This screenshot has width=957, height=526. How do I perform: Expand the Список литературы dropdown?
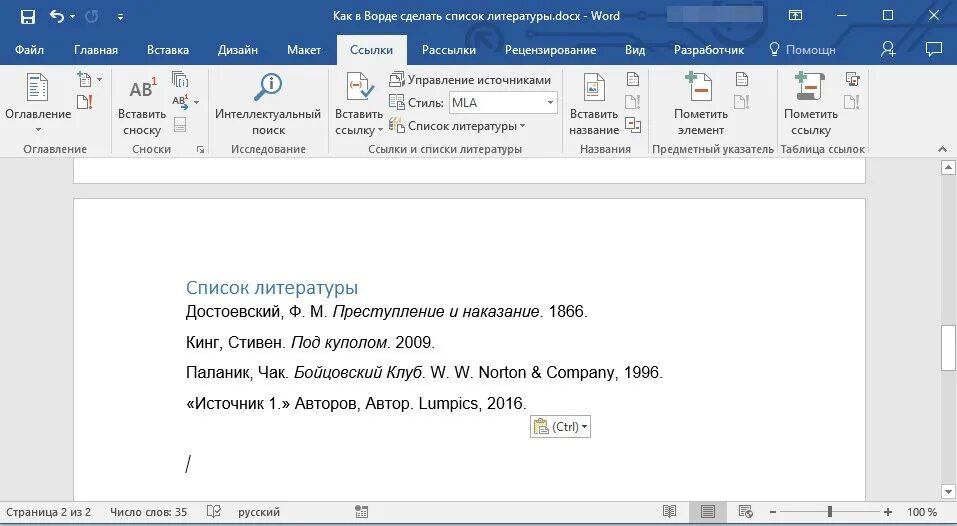(x=458, y=126)
